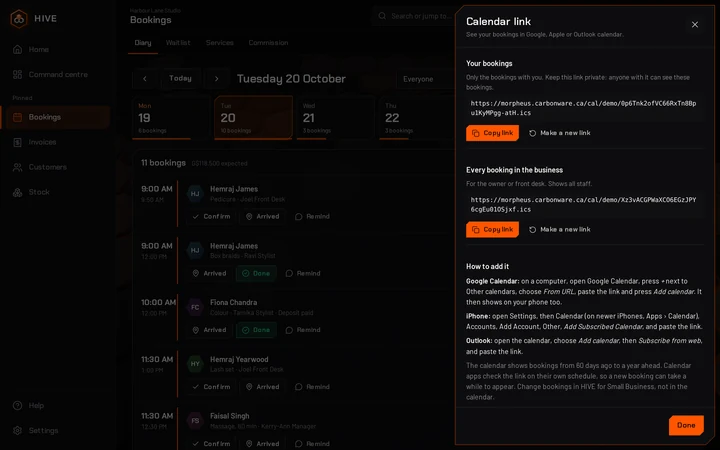Switch to the Waitlist tab
Viewport: 720px width, 450px height.
tap(178, 43)
